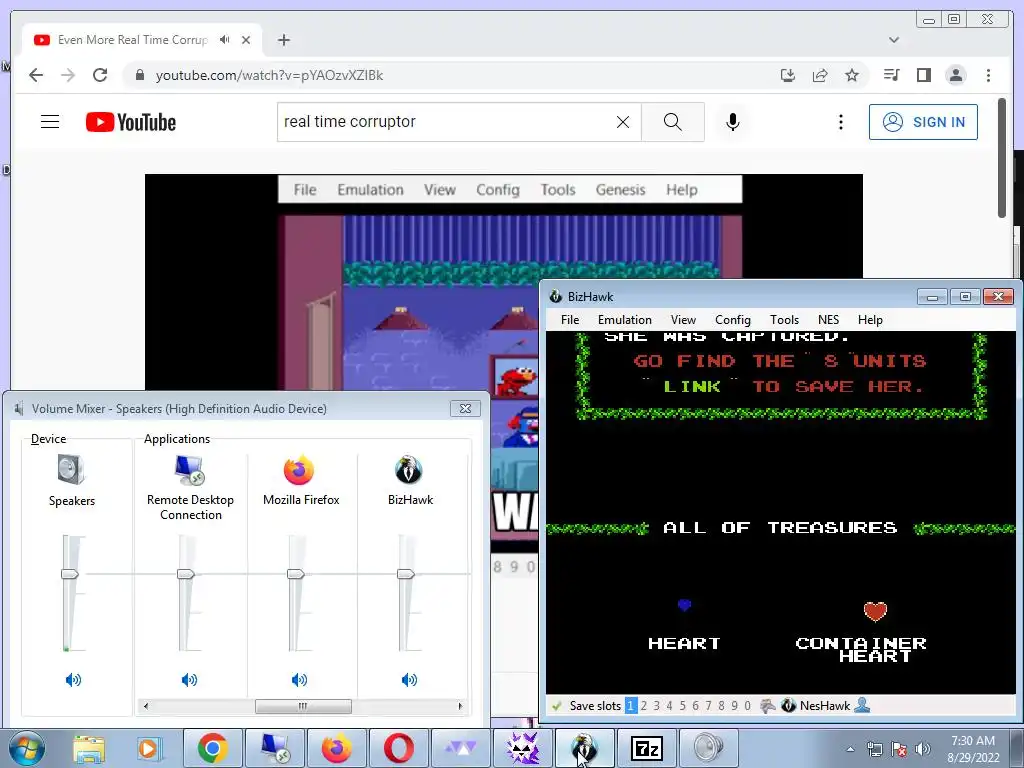Click the green checkmark status icon in BizHawk

556,706
